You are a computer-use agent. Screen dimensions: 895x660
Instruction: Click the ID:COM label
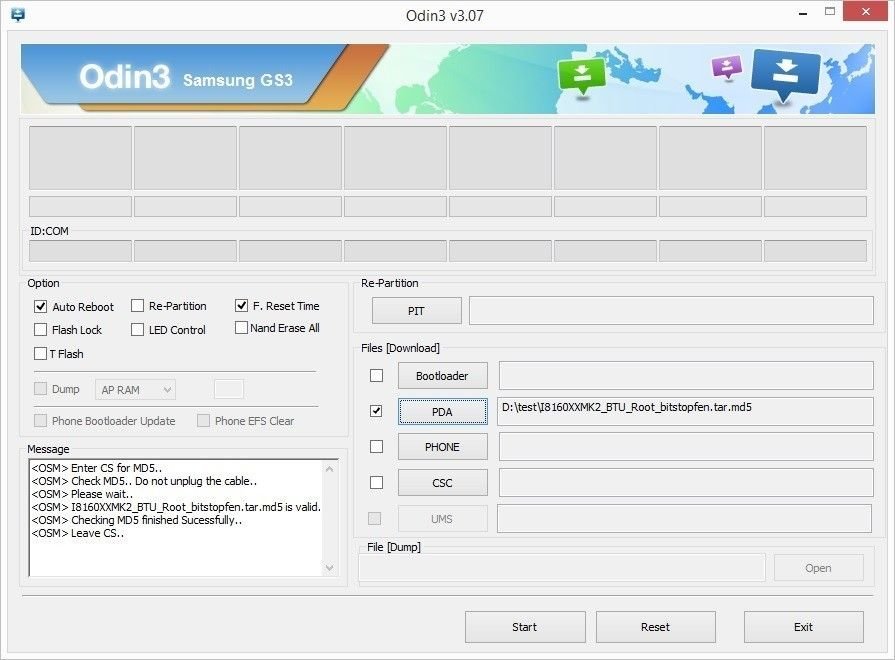[49, 231]
